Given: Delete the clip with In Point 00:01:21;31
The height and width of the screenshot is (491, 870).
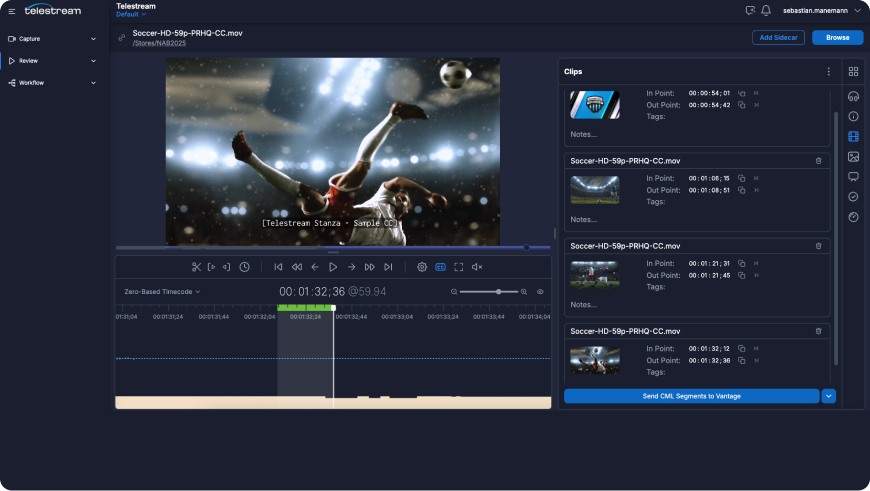Looking at the screenshot, I should pyautogui.click(x=818, y=246).
